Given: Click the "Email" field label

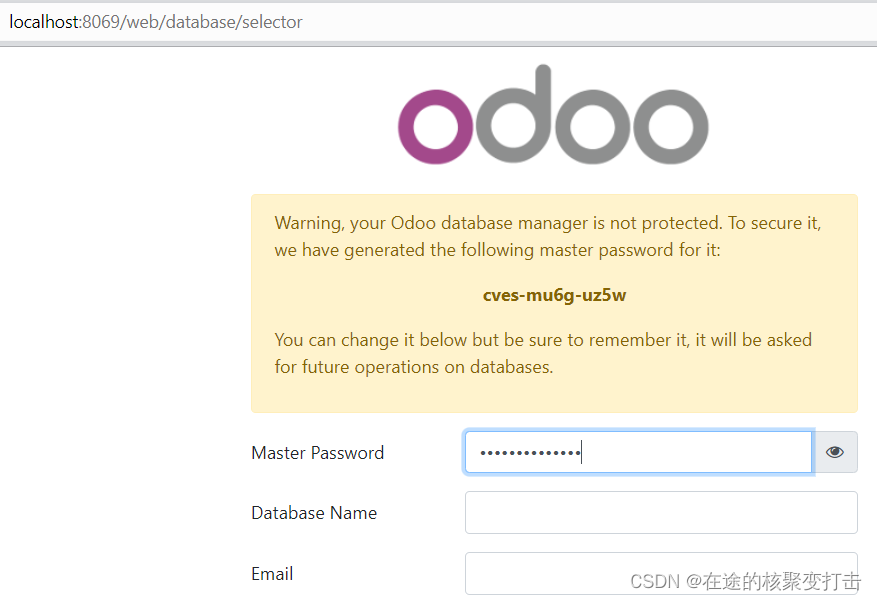Looking at the screenshot, I should [272, 574].
